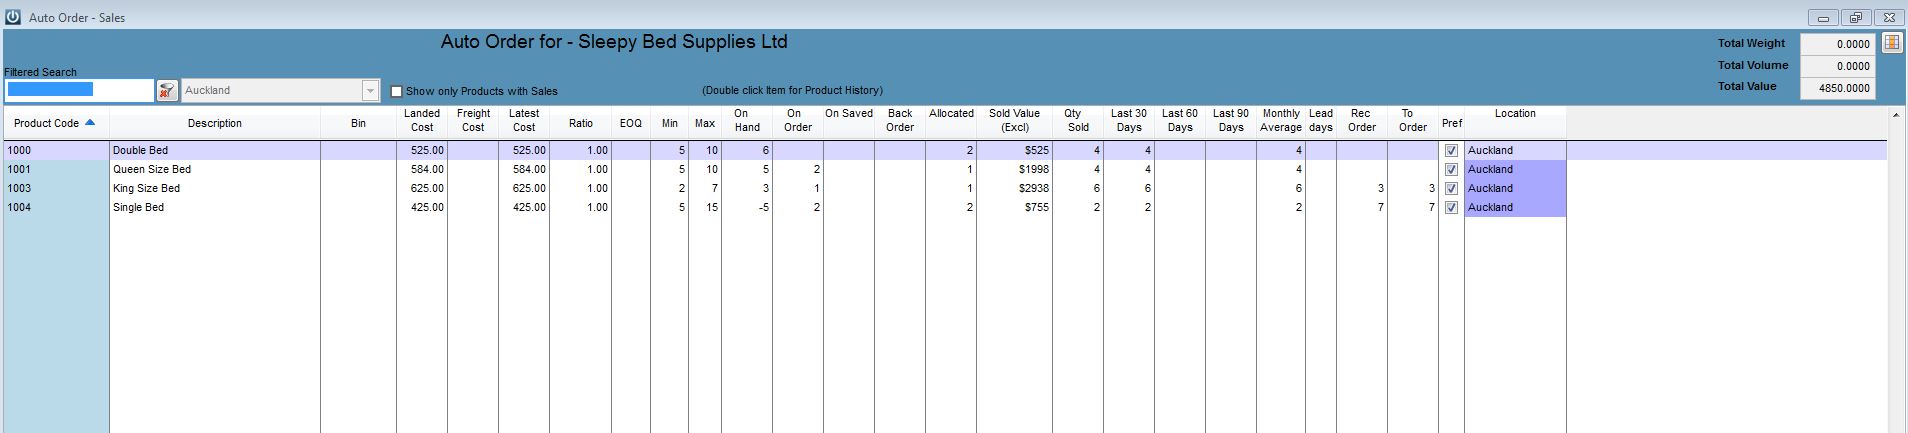The width and height of the screenshot is (1908, 433).
Task: Click the $755 sold value cell
Action: 1015,207
